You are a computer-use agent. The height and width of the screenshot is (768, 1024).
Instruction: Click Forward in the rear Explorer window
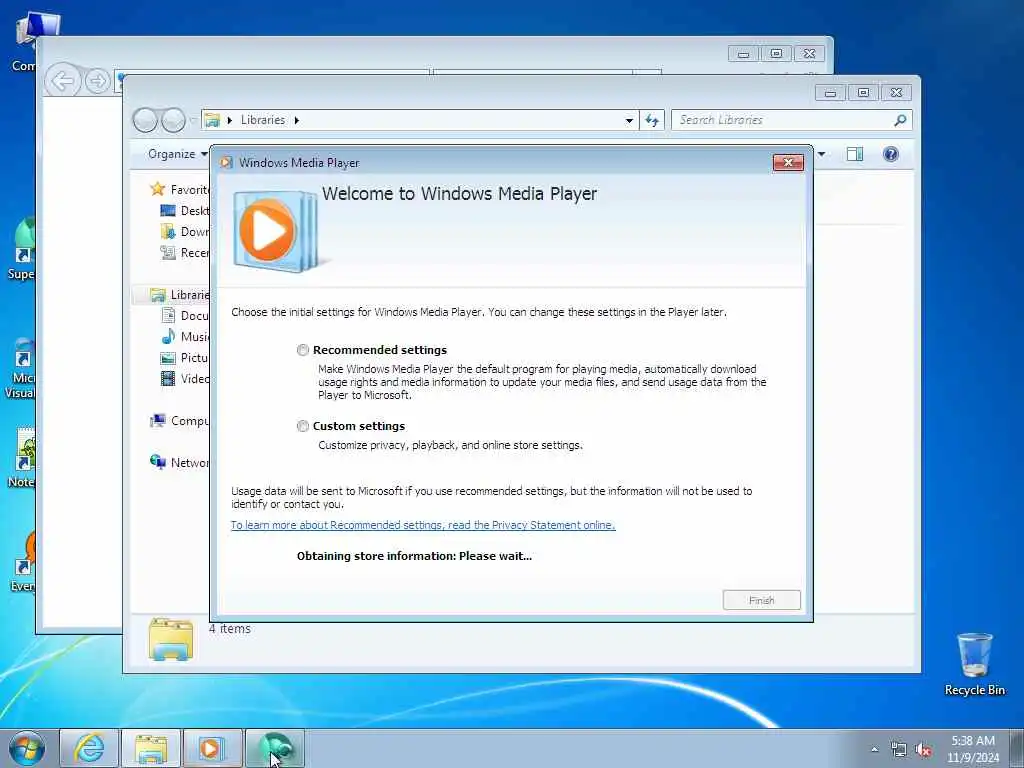pos(97,82)
